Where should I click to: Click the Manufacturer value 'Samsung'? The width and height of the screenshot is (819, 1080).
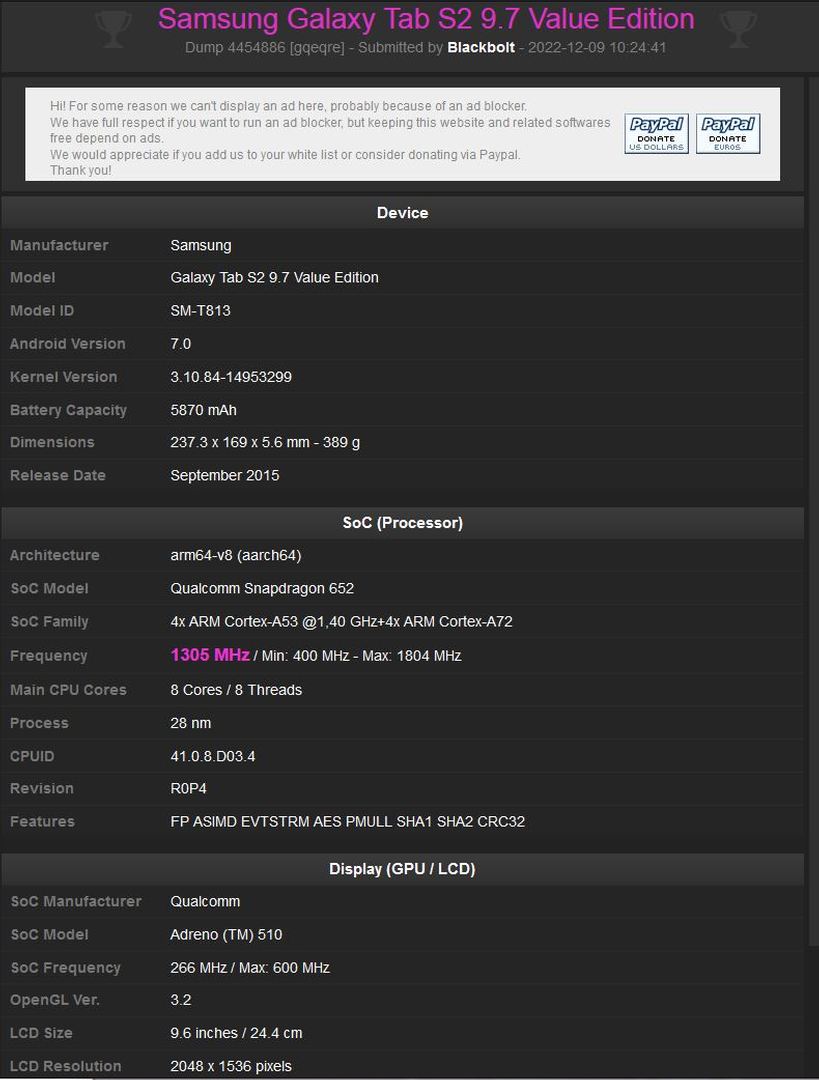(201, 245)
